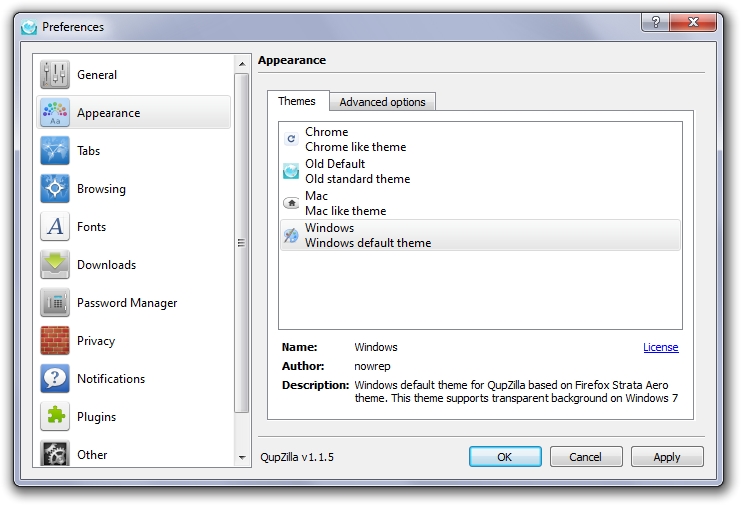The image size is (741, 506).
Task: Select the Privacy label in sidebar
Action: tap(96, 341)
